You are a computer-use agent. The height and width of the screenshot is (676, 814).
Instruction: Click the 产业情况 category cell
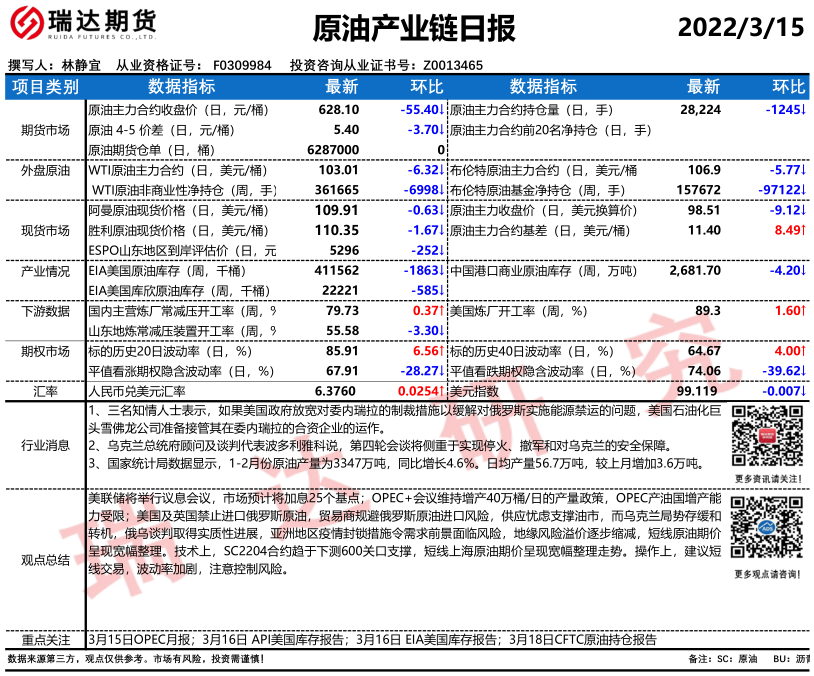[45, 271]
